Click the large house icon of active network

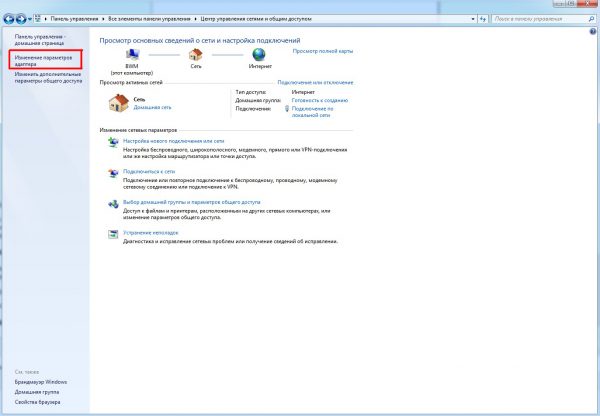119,103
